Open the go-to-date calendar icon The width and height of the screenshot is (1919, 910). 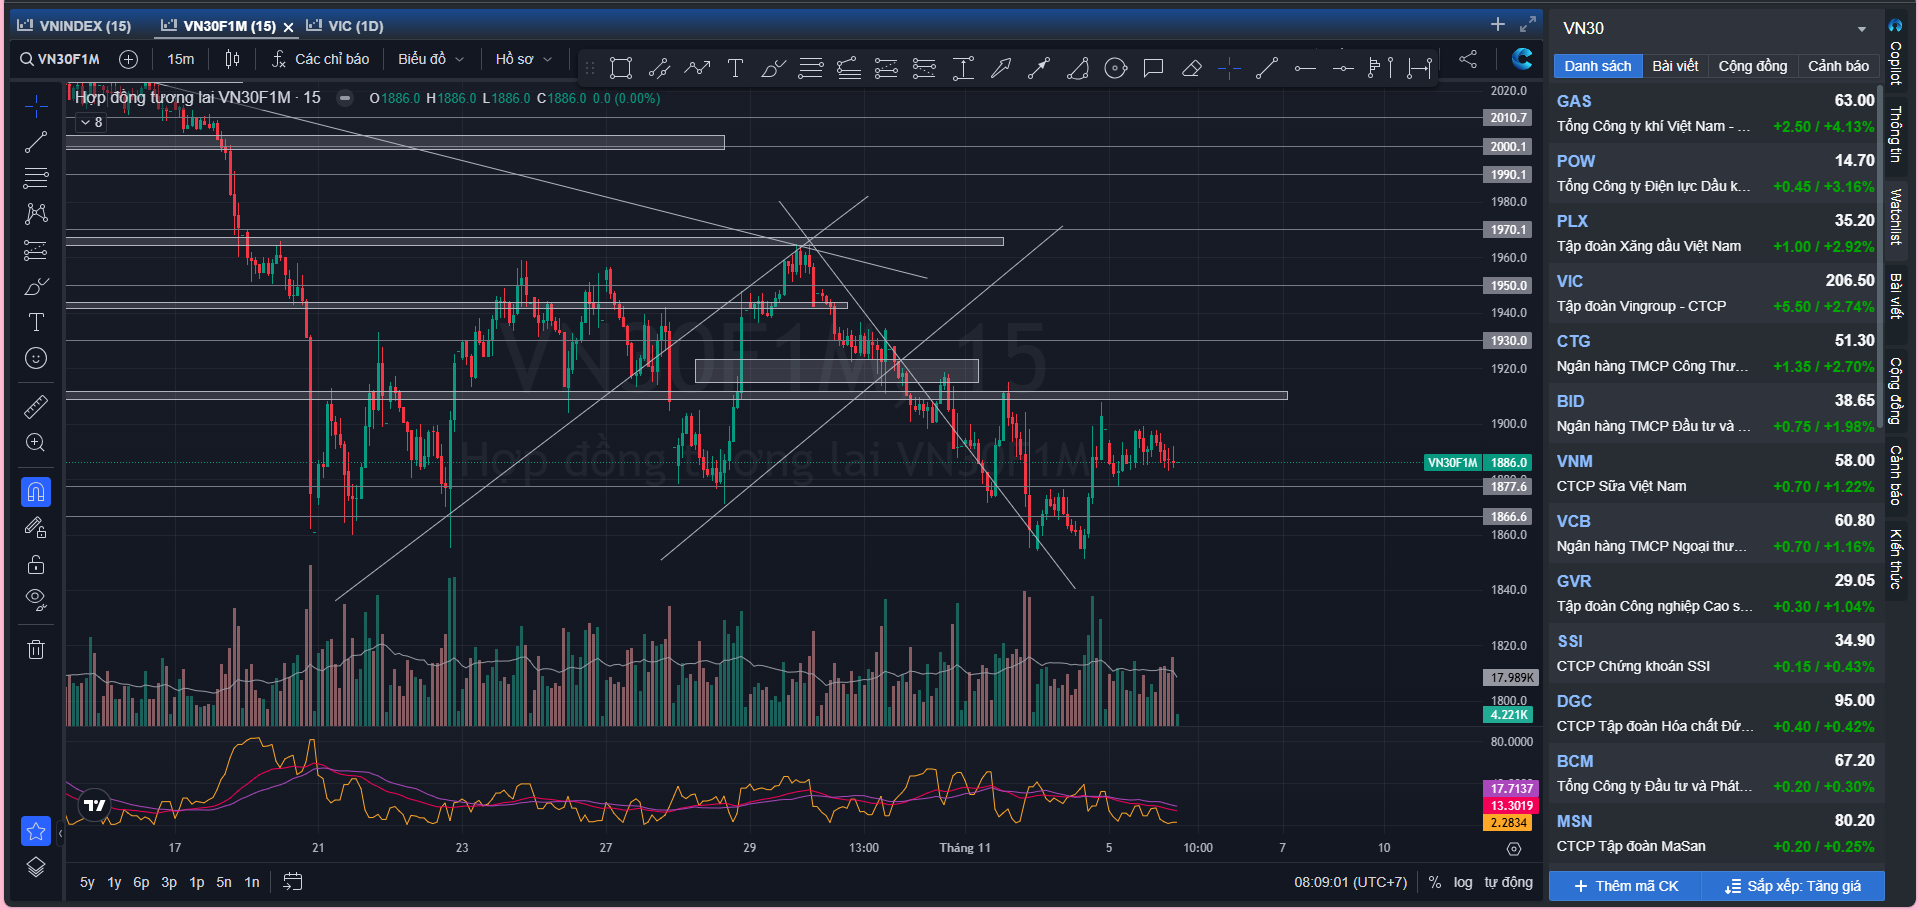(292, 882)
